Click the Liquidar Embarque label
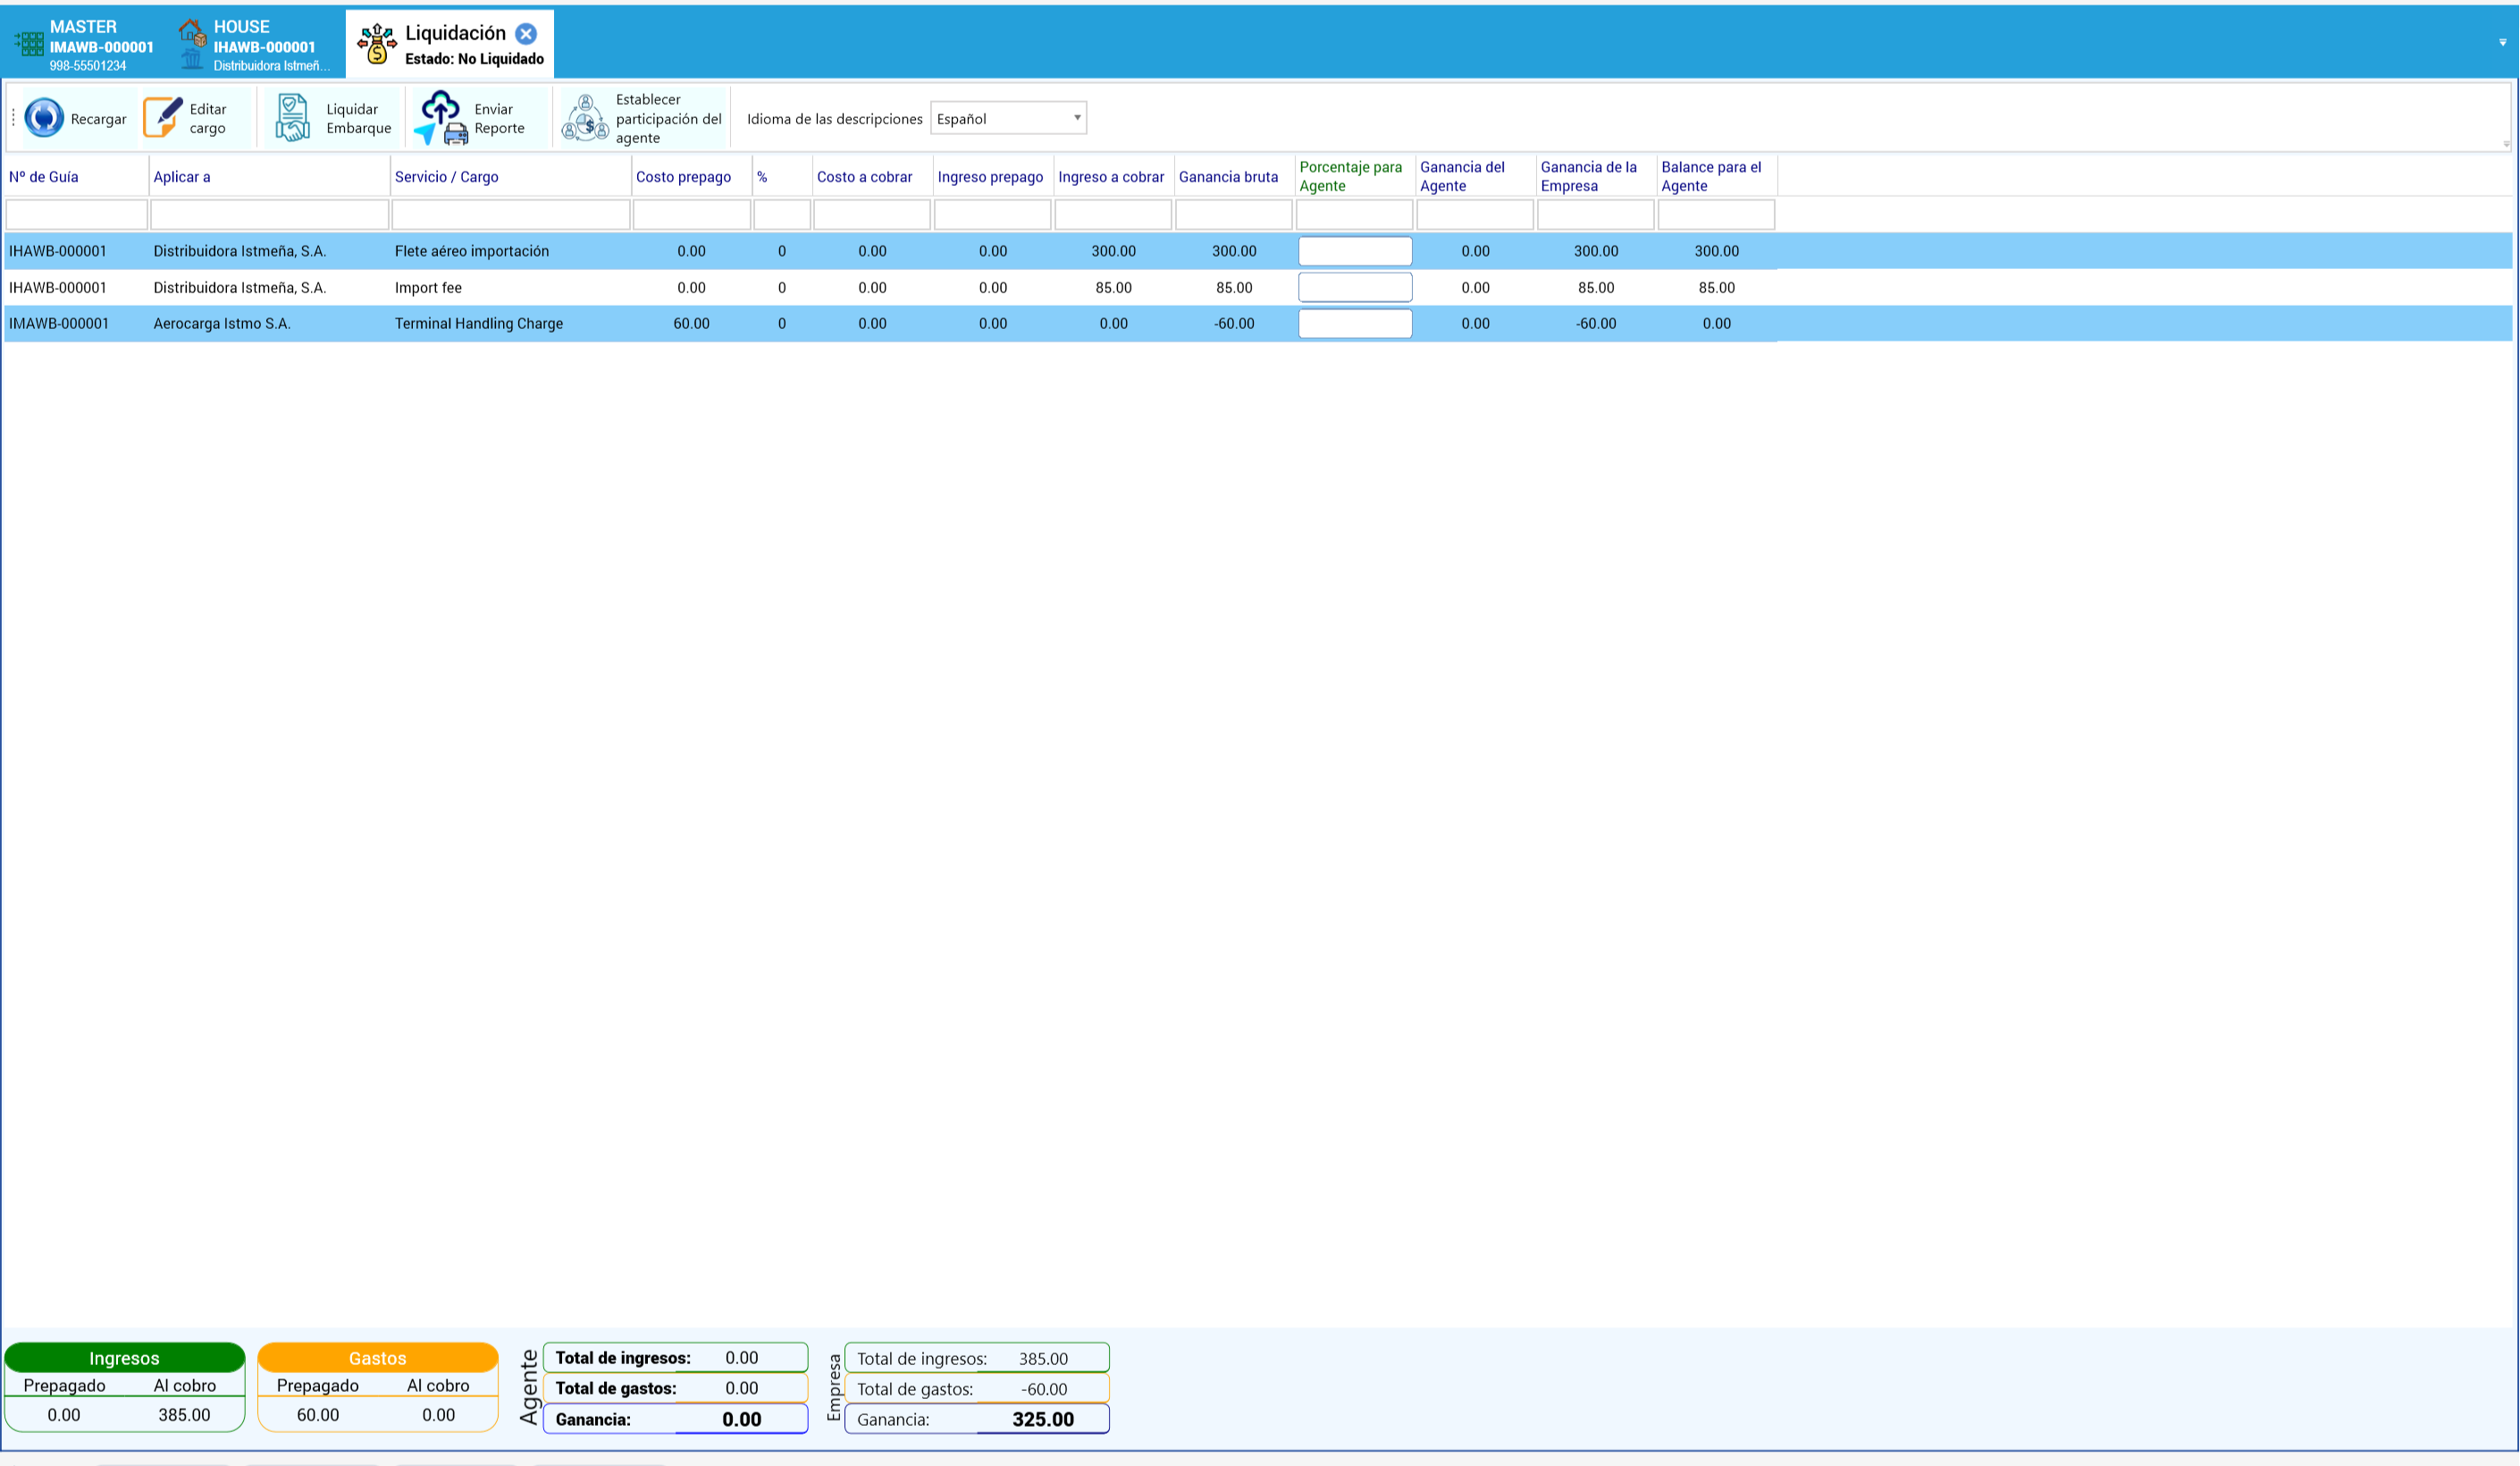The image size is (2520, 1466). pyautogui.click(x=358, y=118)
